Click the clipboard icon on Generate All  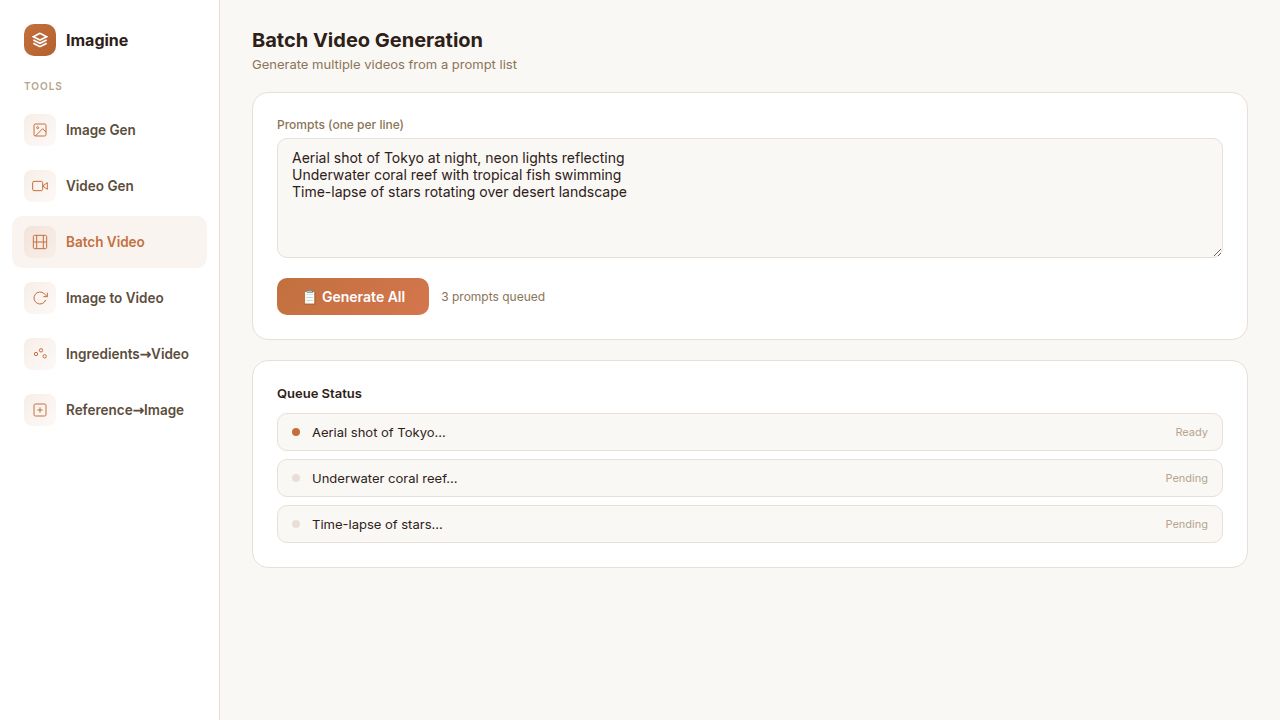coord(309,296)
